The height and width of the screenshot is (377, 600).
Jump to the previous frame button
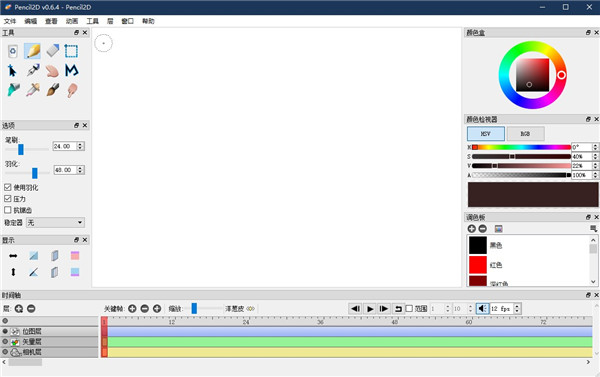(x=355, y=308)
